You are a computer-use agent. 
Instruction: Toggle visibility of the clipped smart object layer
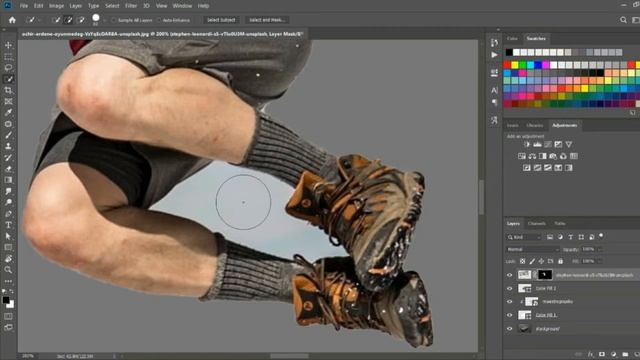tap(509, 302)
